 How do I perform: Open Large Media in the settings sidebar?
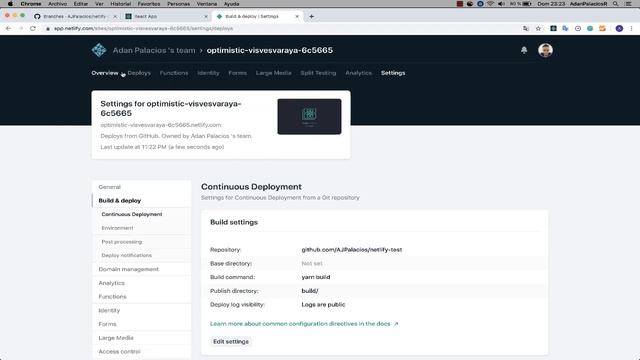116,338
